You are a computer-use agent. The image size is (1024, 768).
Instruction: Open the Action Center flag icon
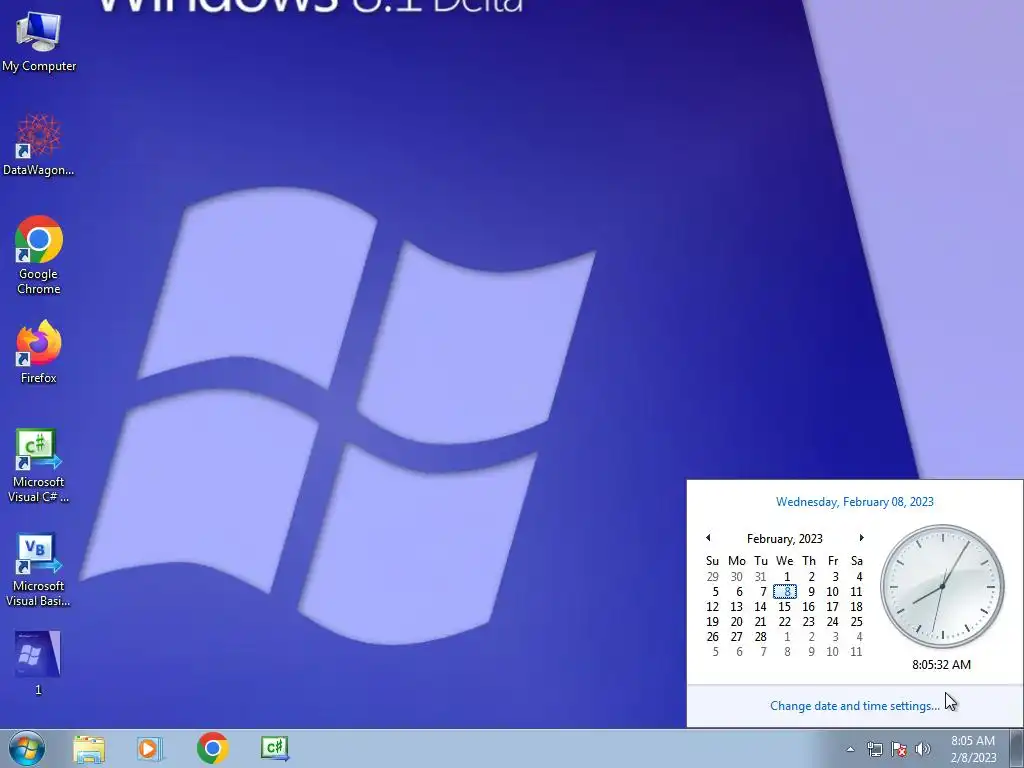click(x=899, y=749)
